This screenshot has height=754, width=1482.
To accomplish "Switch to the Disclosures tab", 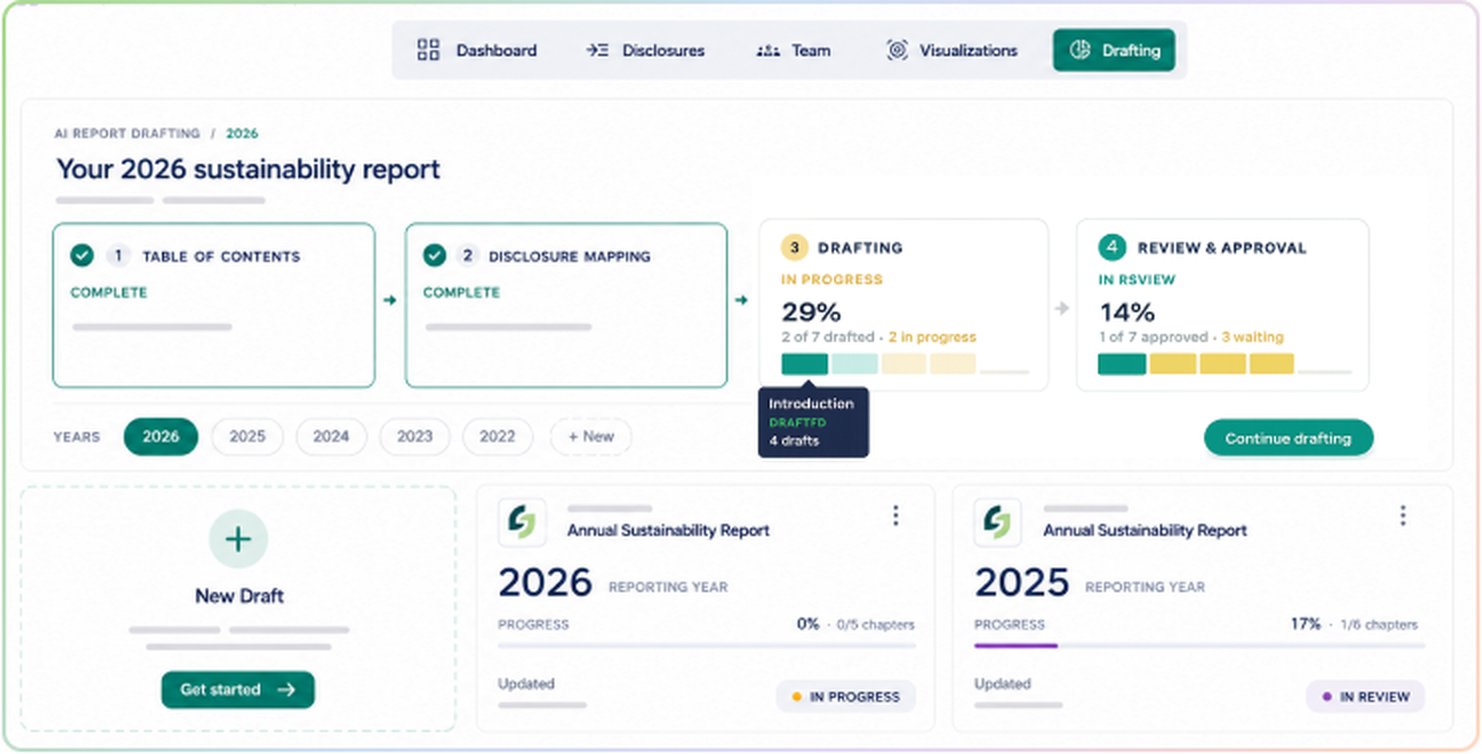I will pyautogui.click(x=645, y=50).
